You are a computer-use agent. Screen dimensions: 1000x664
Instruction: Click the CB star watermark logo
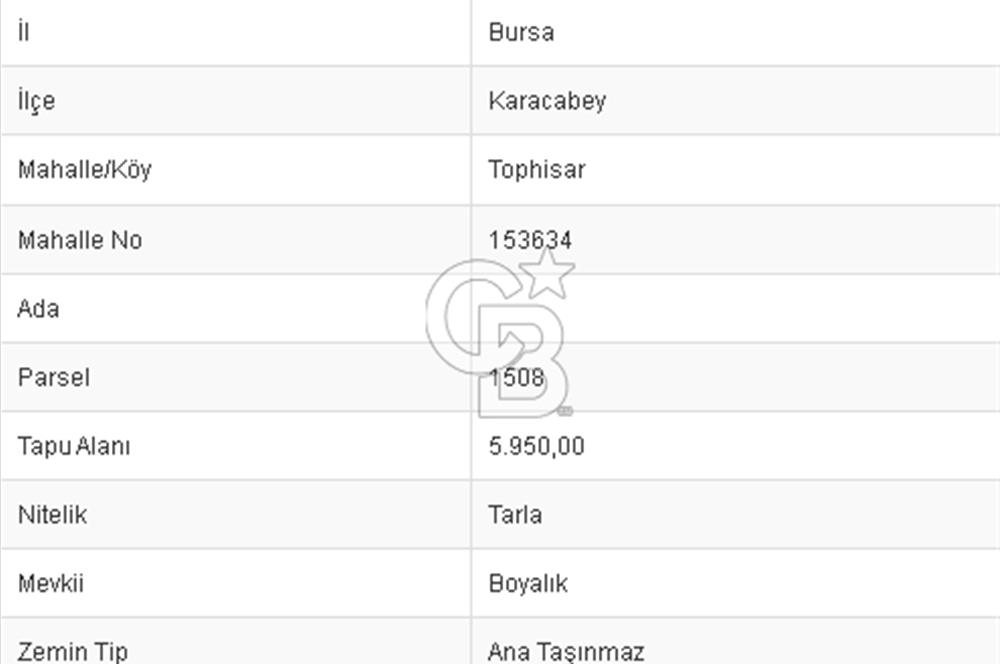(500, 335)
